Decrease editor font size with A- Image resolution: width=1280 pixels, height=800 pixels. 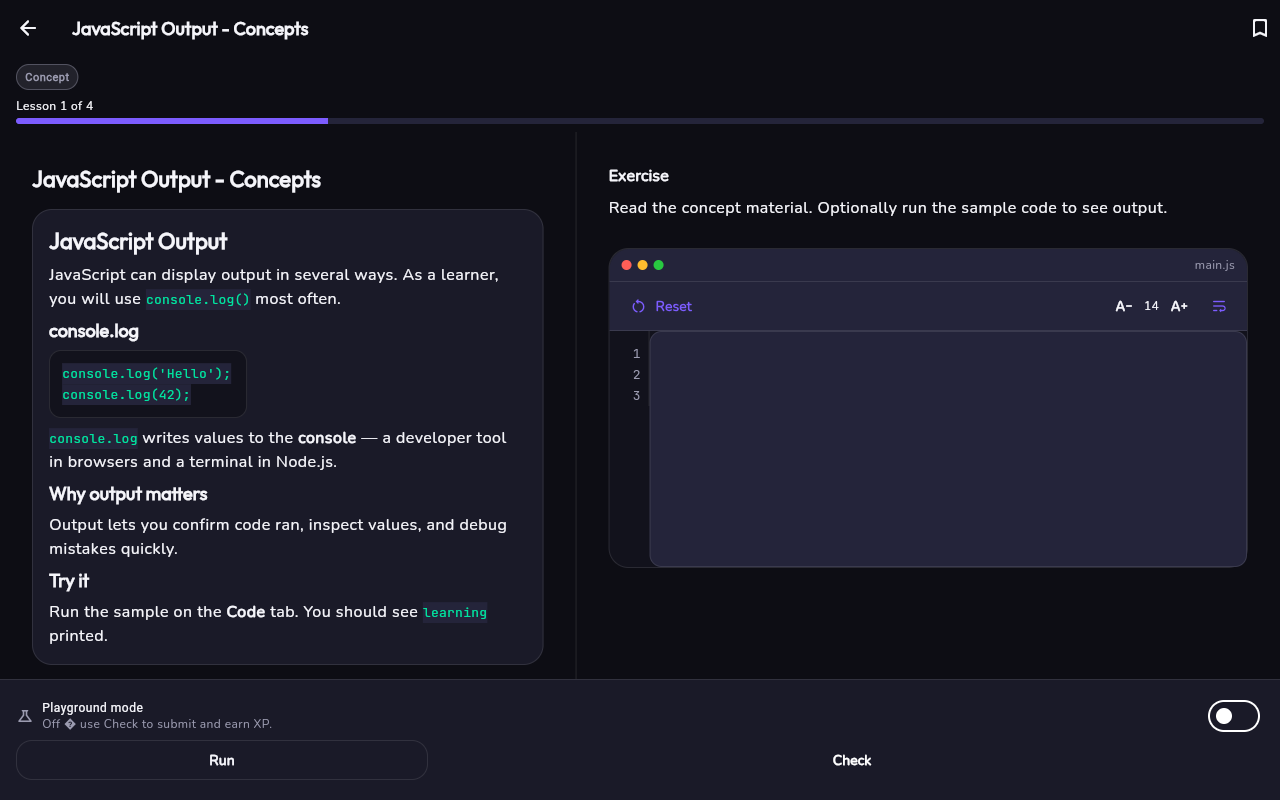point(1124,306)
